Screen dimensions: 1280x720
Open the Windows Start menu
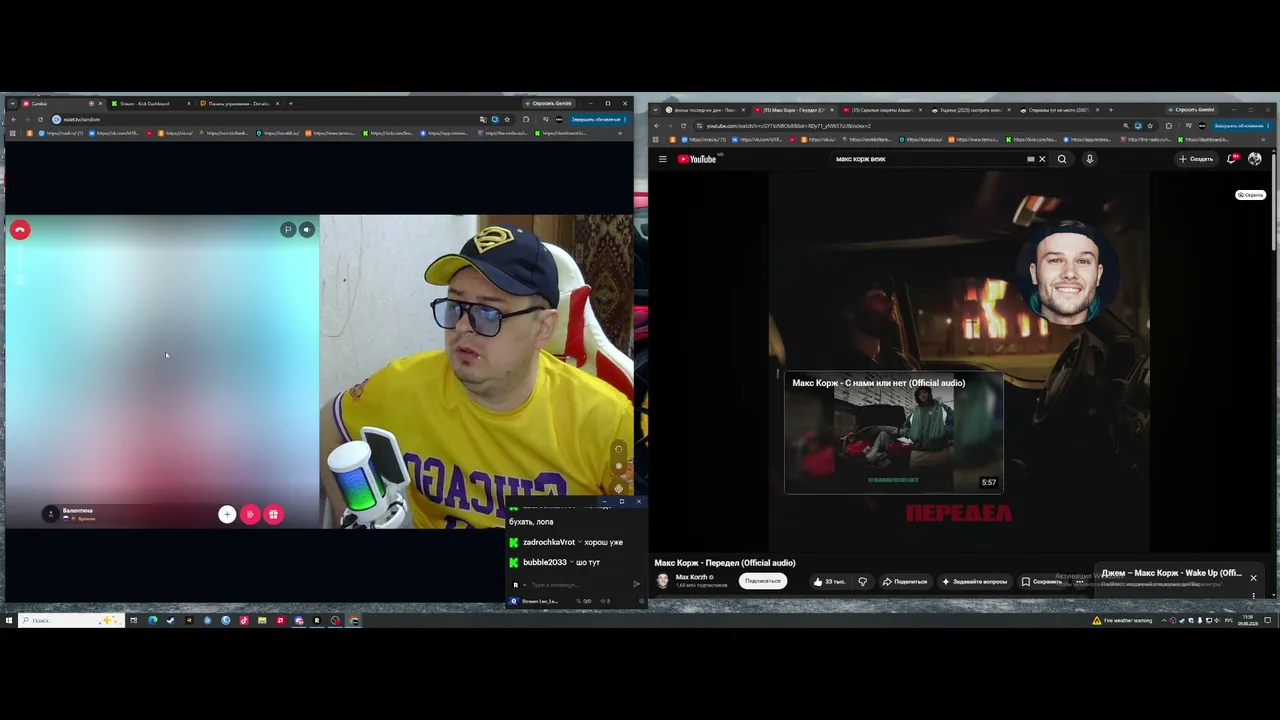[x=9, y=620]
